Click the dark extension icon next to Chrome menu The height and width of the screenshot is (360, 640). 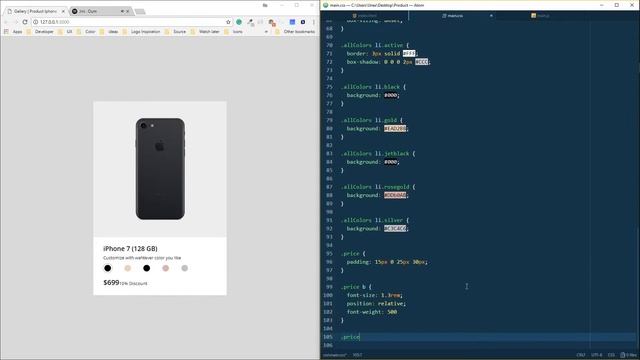click(x=303, y=22)
